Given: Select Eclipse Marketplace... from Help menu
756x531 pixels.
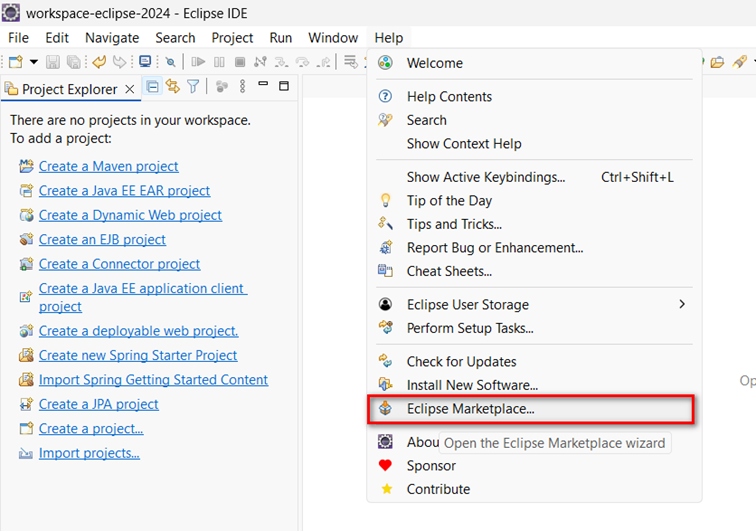Looking at the screenshot, I should click(470, 409).
